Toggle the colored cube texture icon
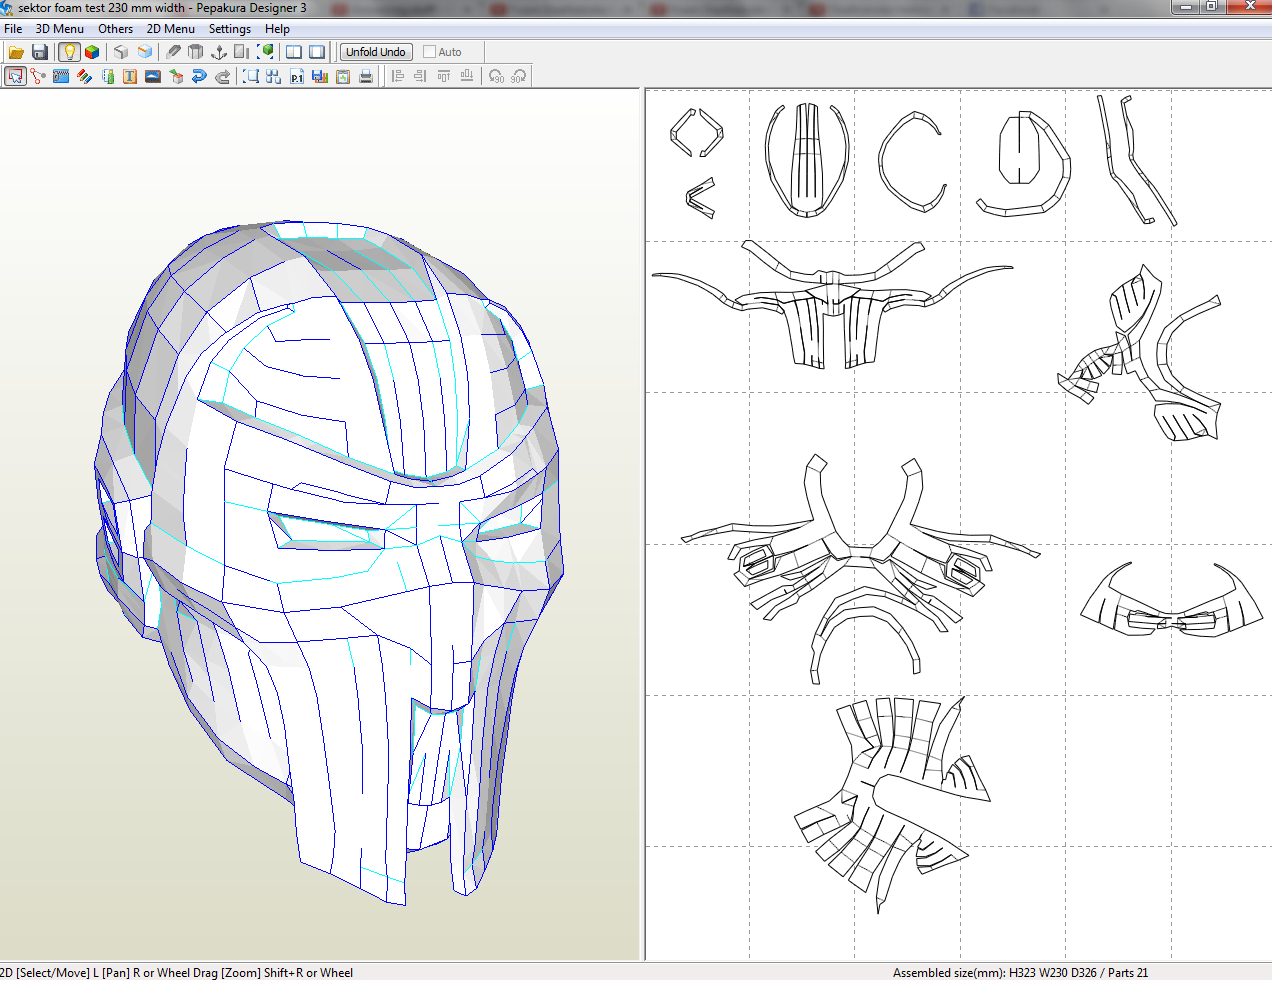The height and width of the screenshot is (981, 1272). click(92, 52)
